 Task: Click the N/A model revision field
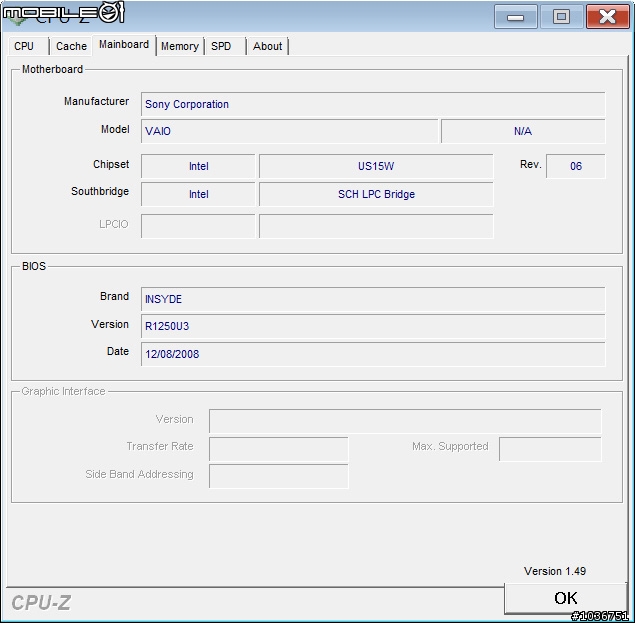coord(523,131)
